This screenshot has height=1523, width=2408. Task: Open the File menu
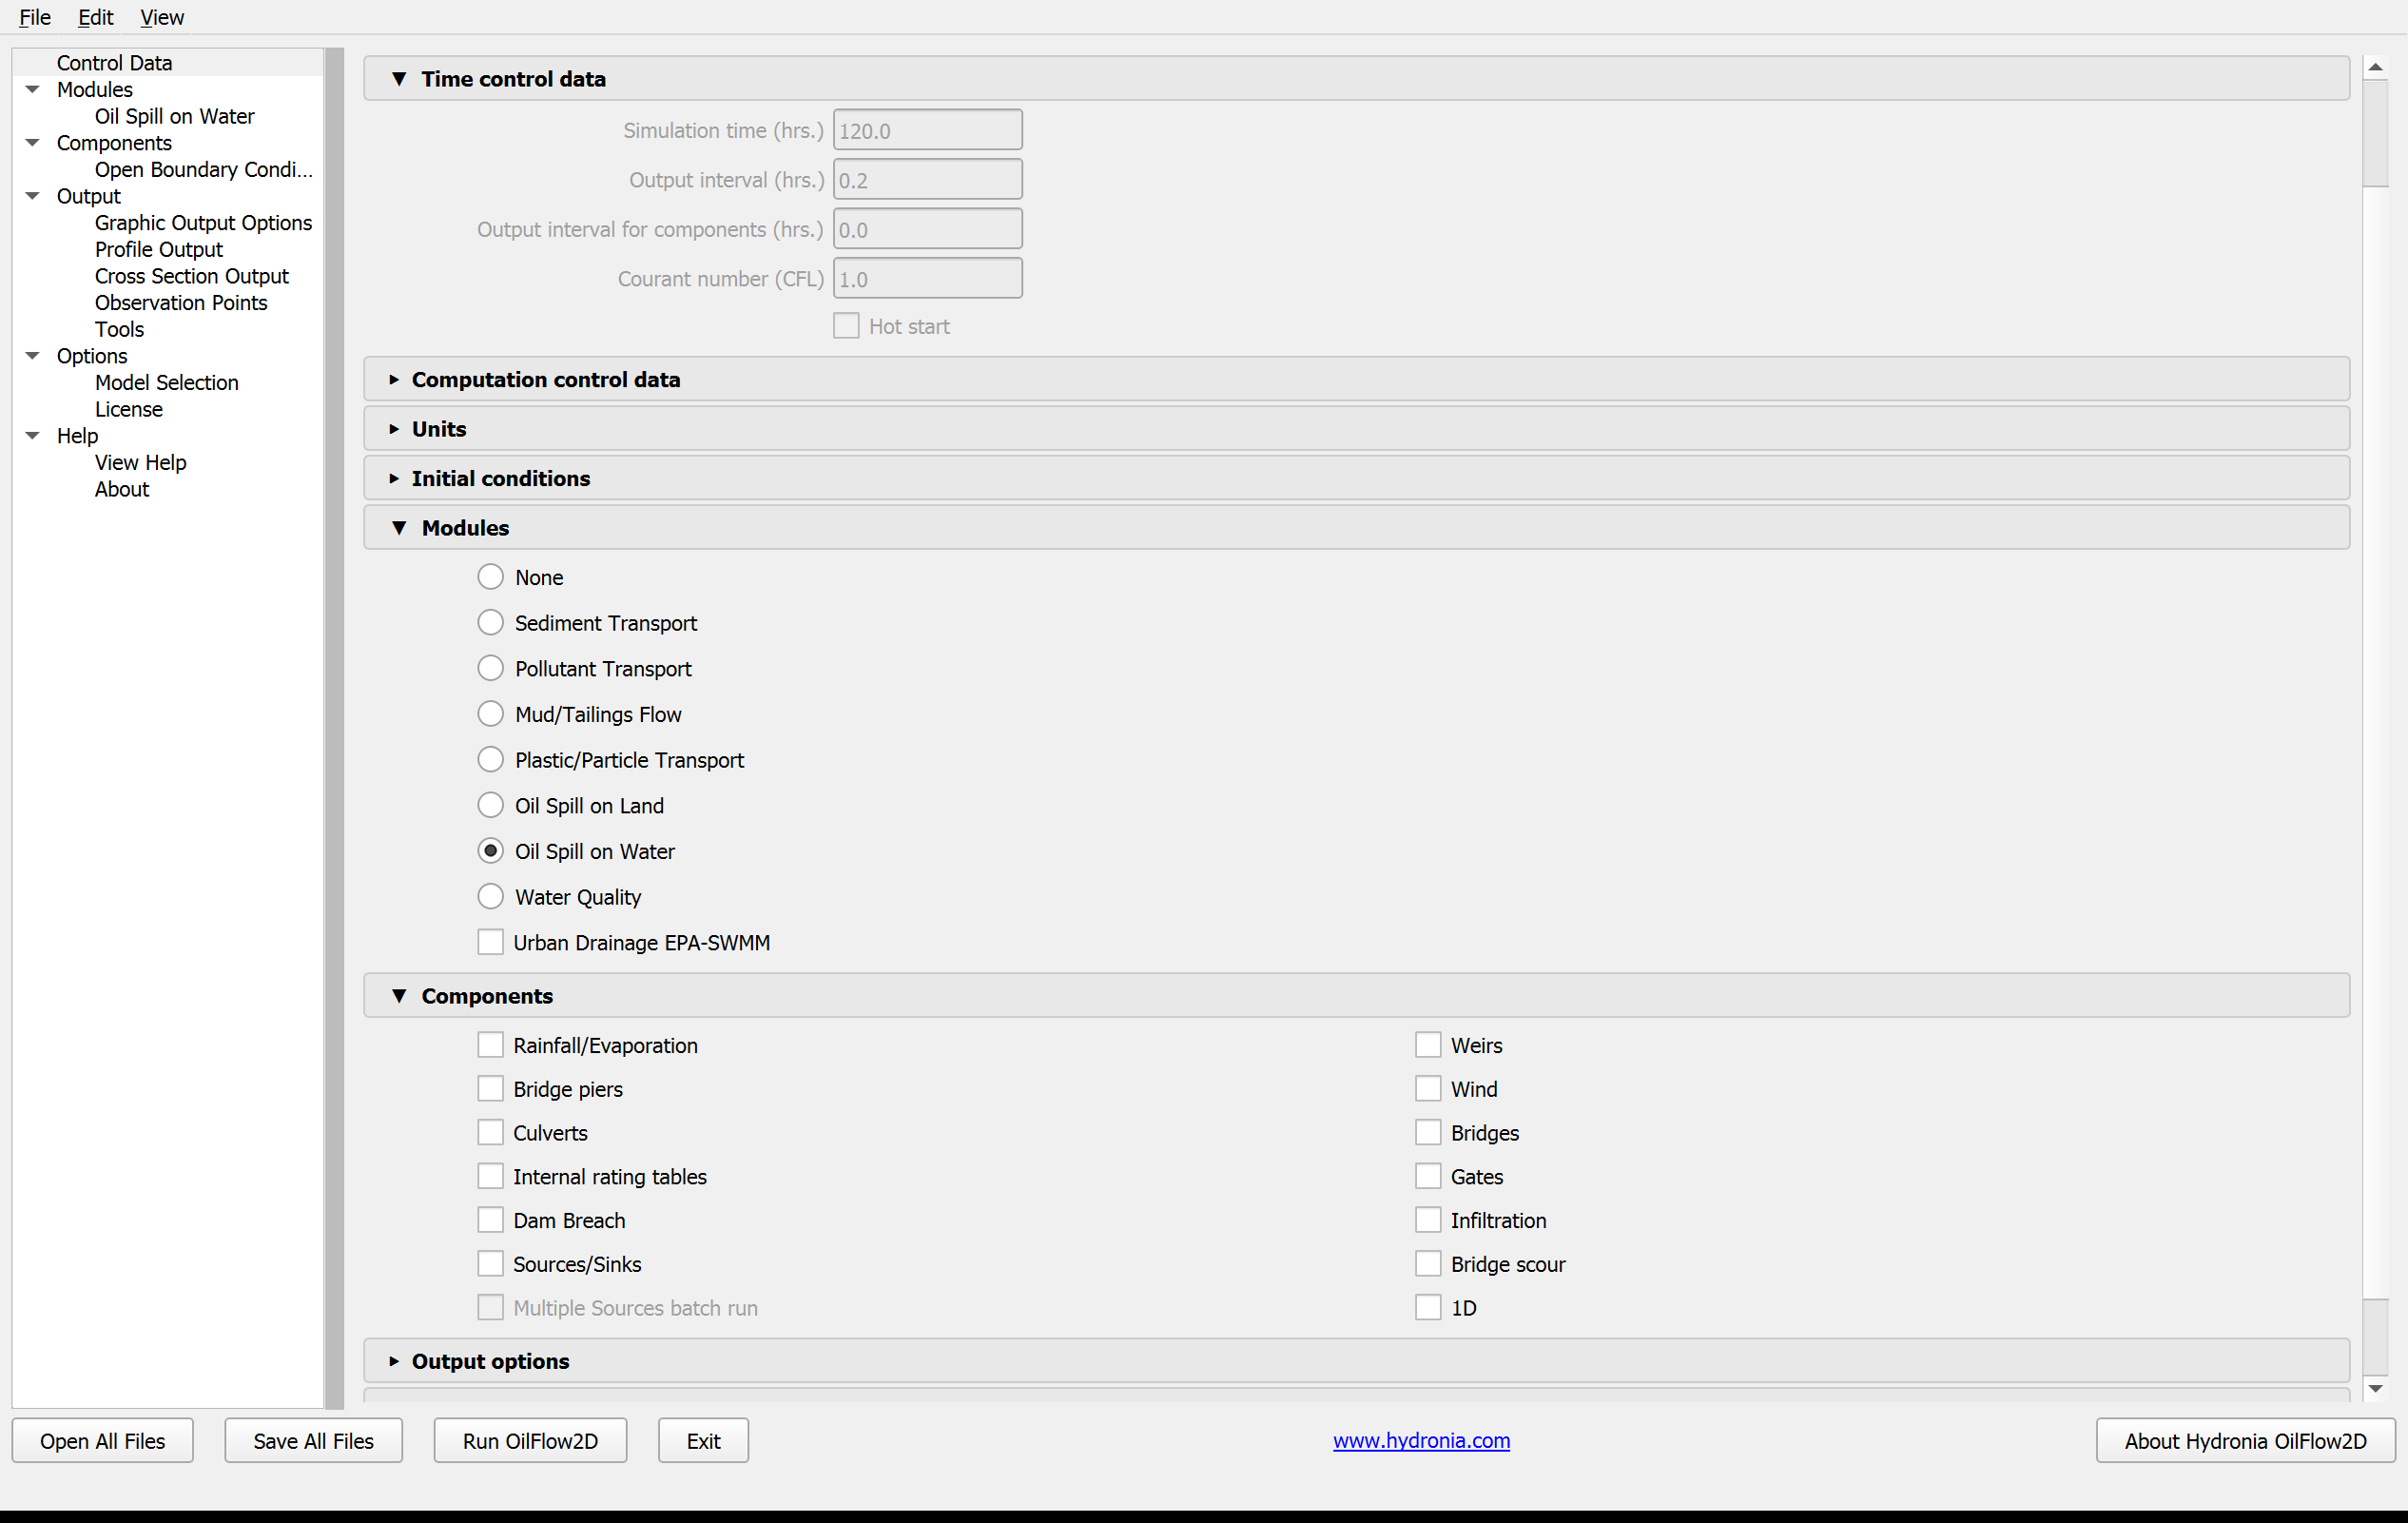(35, 17)
